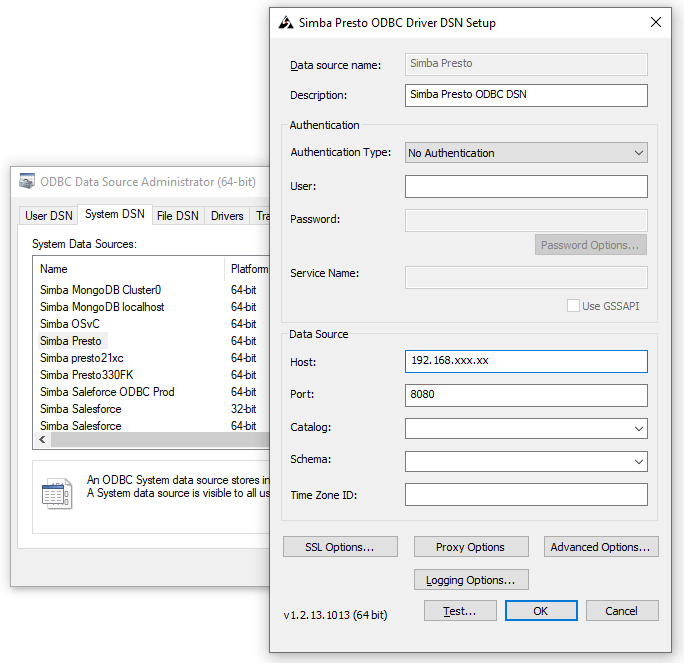Image resolution: width=684 pixels, height=663 pixels.
Task: Select Simba MongoDB localhost entry
Action: click(x=102, y=307)
